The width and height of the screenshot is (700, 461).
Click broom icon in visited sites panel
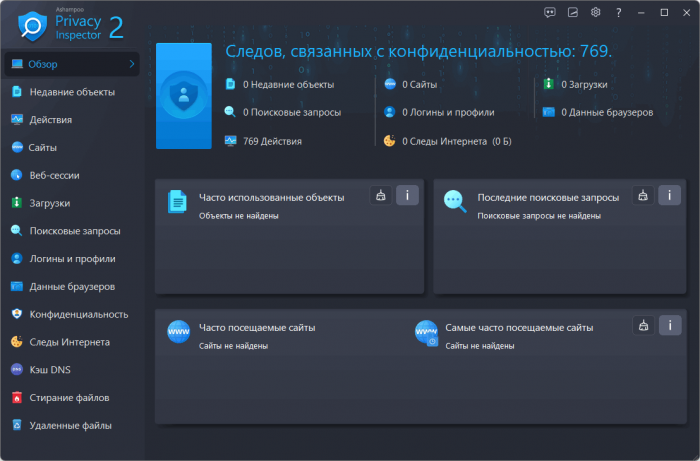643,325
